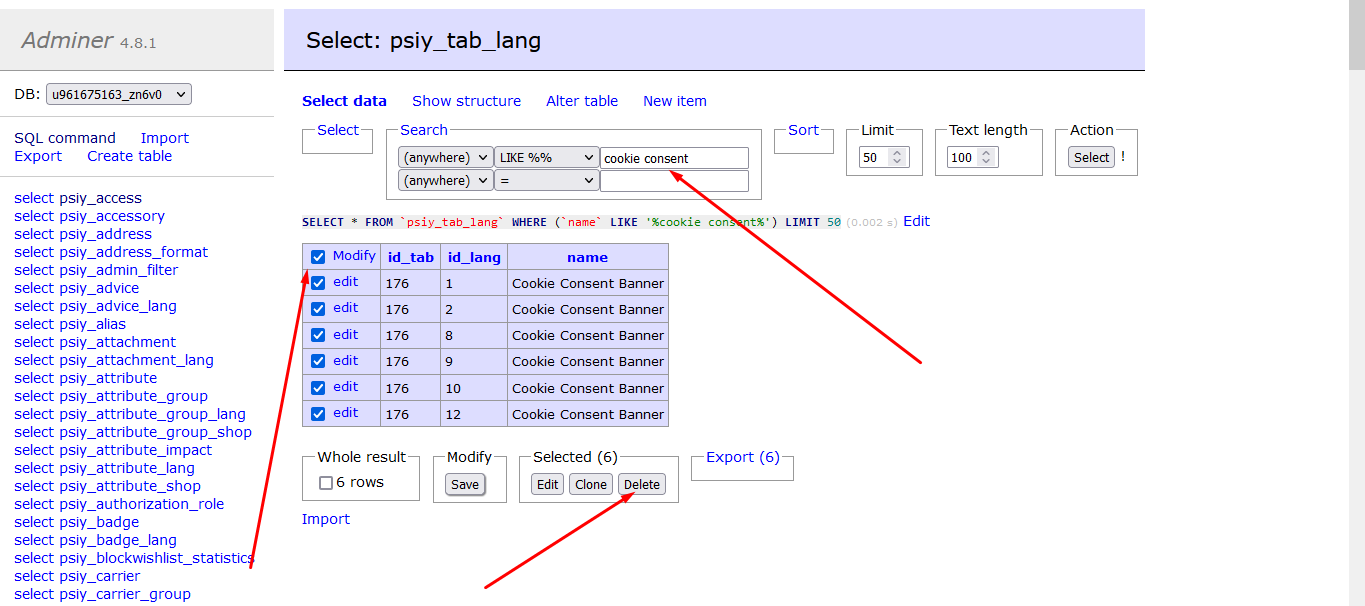Open Create table page

pyautogui.click(x=129, y=156)
